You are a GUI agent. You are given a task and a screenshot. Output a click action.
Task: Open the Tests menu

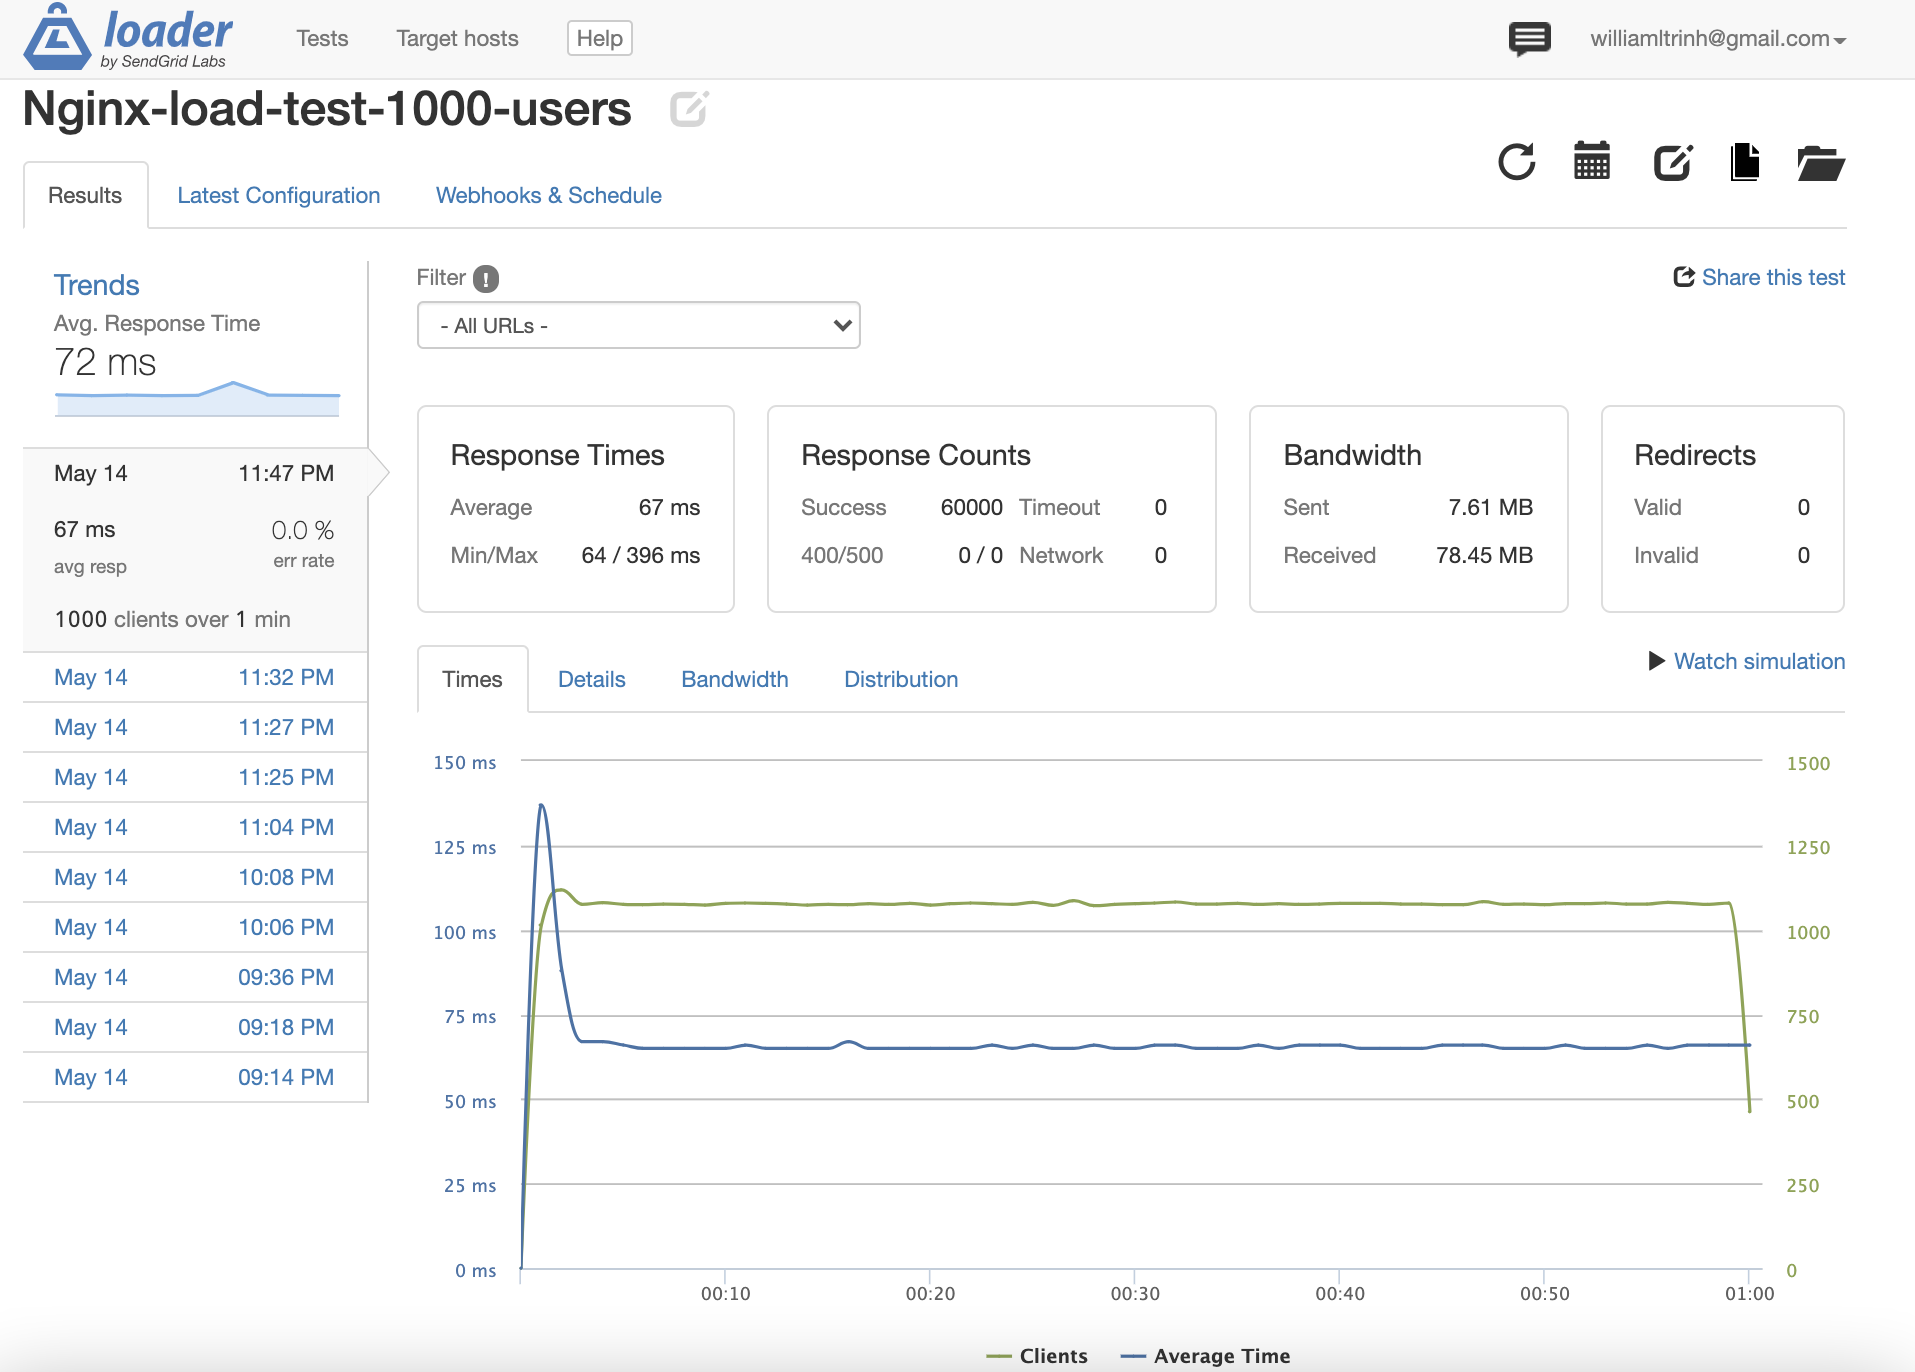[x=322, y=39]
